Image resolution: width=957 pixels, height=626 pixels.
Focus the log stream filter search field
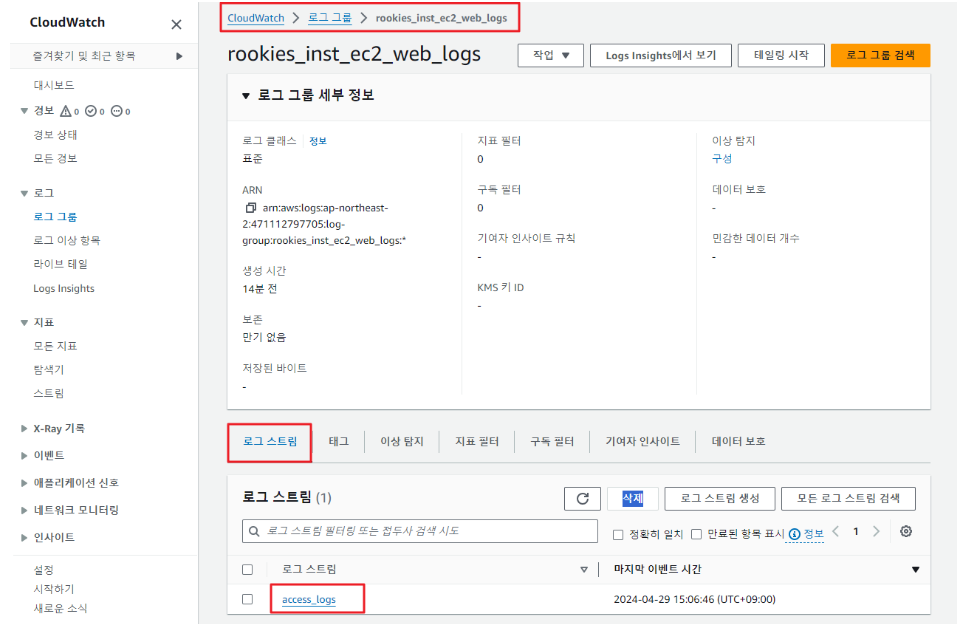[420, 531]
